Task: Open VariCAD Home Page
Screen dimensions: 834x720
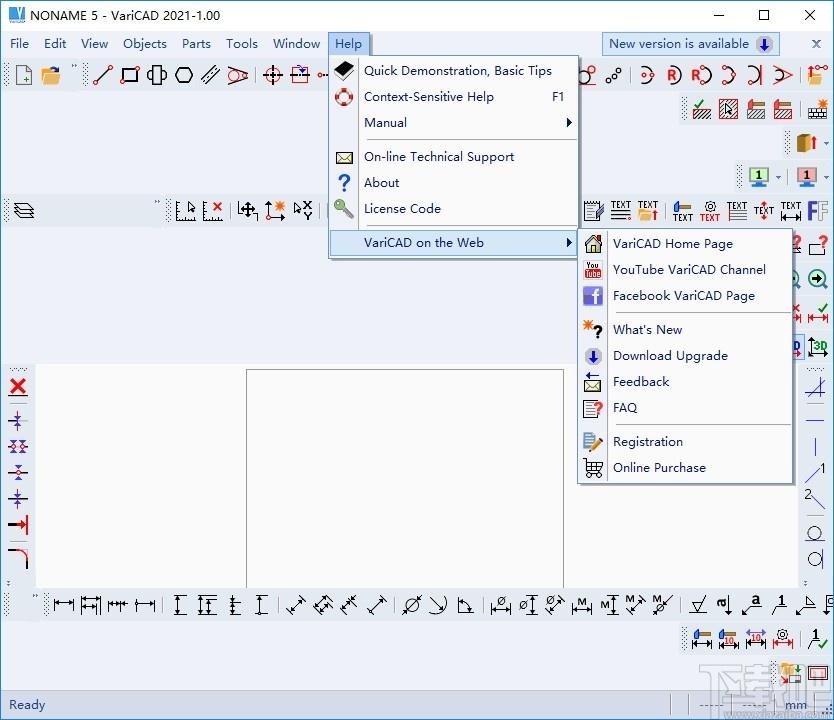Action: [x=686, y=244]
